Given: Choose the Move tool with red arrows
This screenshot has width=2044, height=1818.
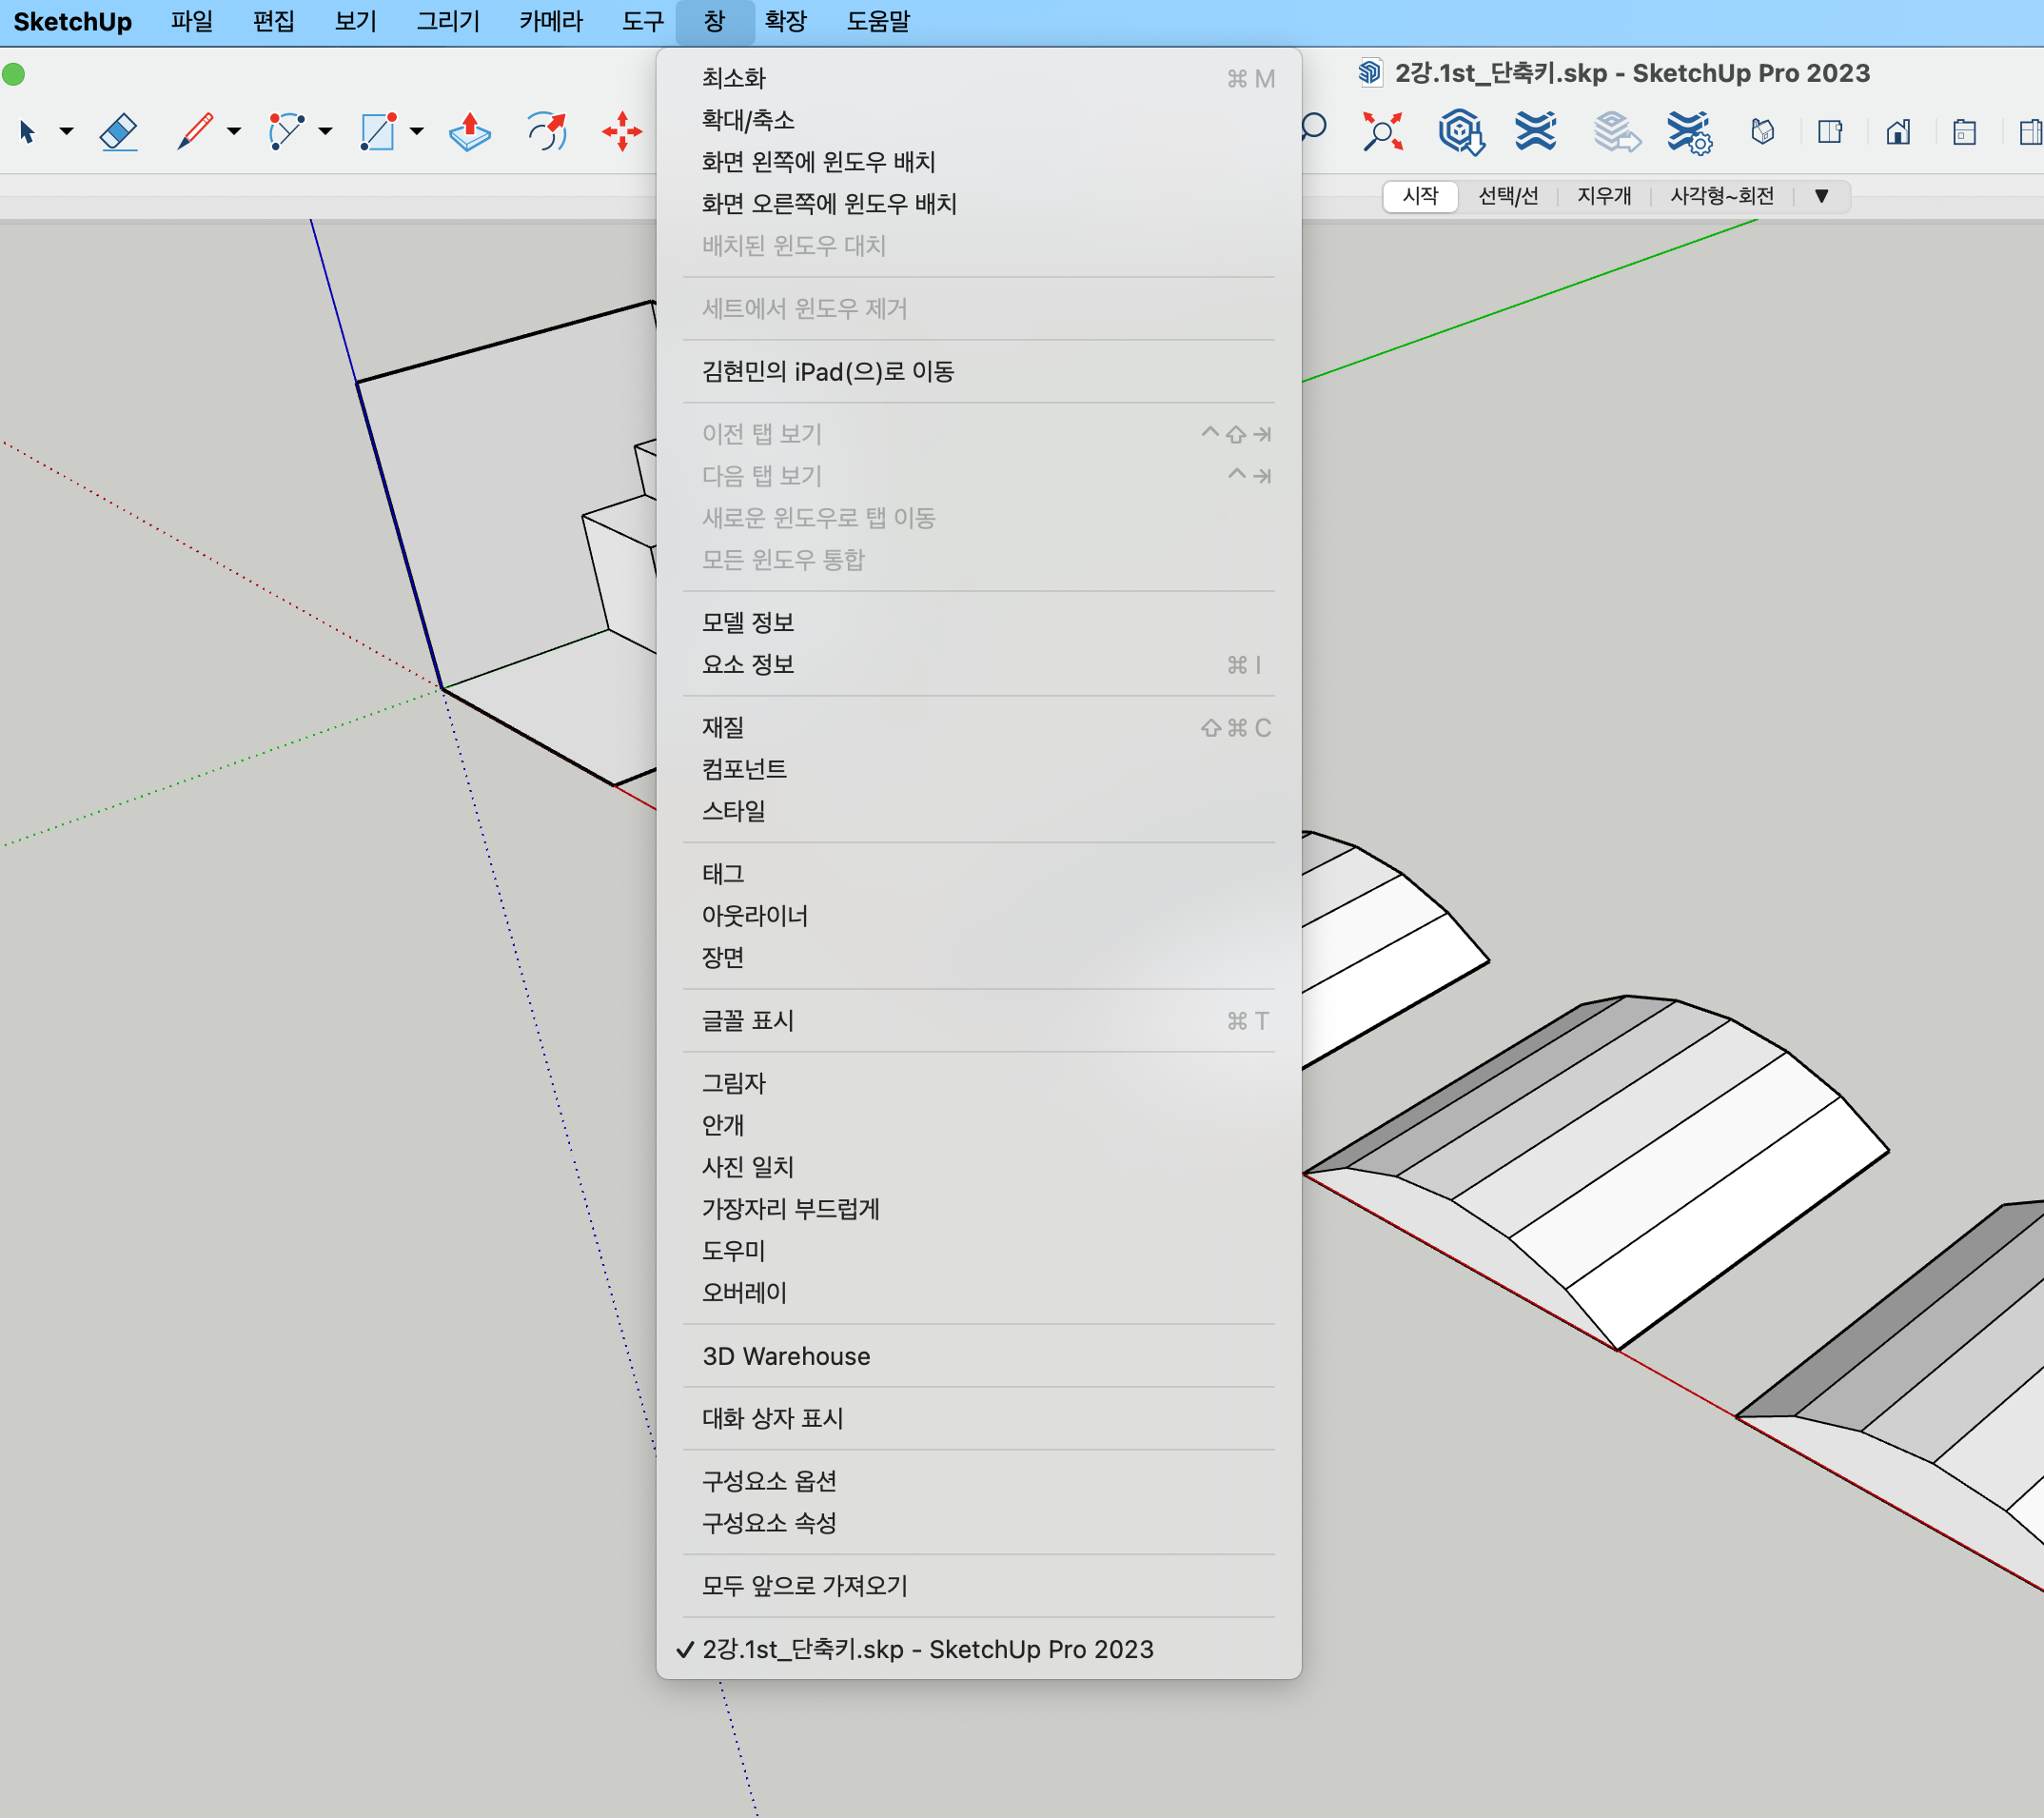Looking at the screenshot, I should tap(622, 131).
